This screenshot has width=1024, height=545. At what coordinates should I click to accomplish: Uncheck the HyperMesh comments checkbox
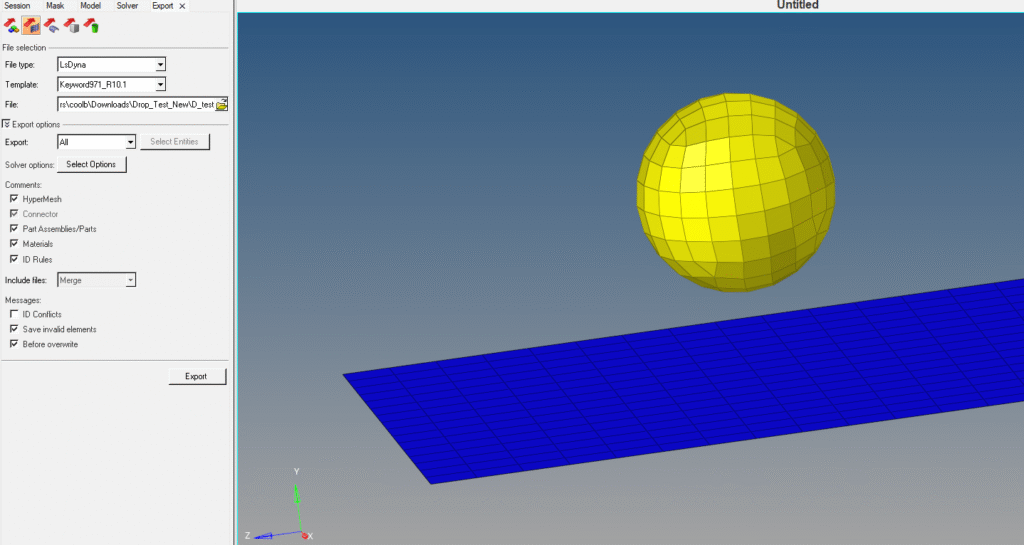(14, 199)
